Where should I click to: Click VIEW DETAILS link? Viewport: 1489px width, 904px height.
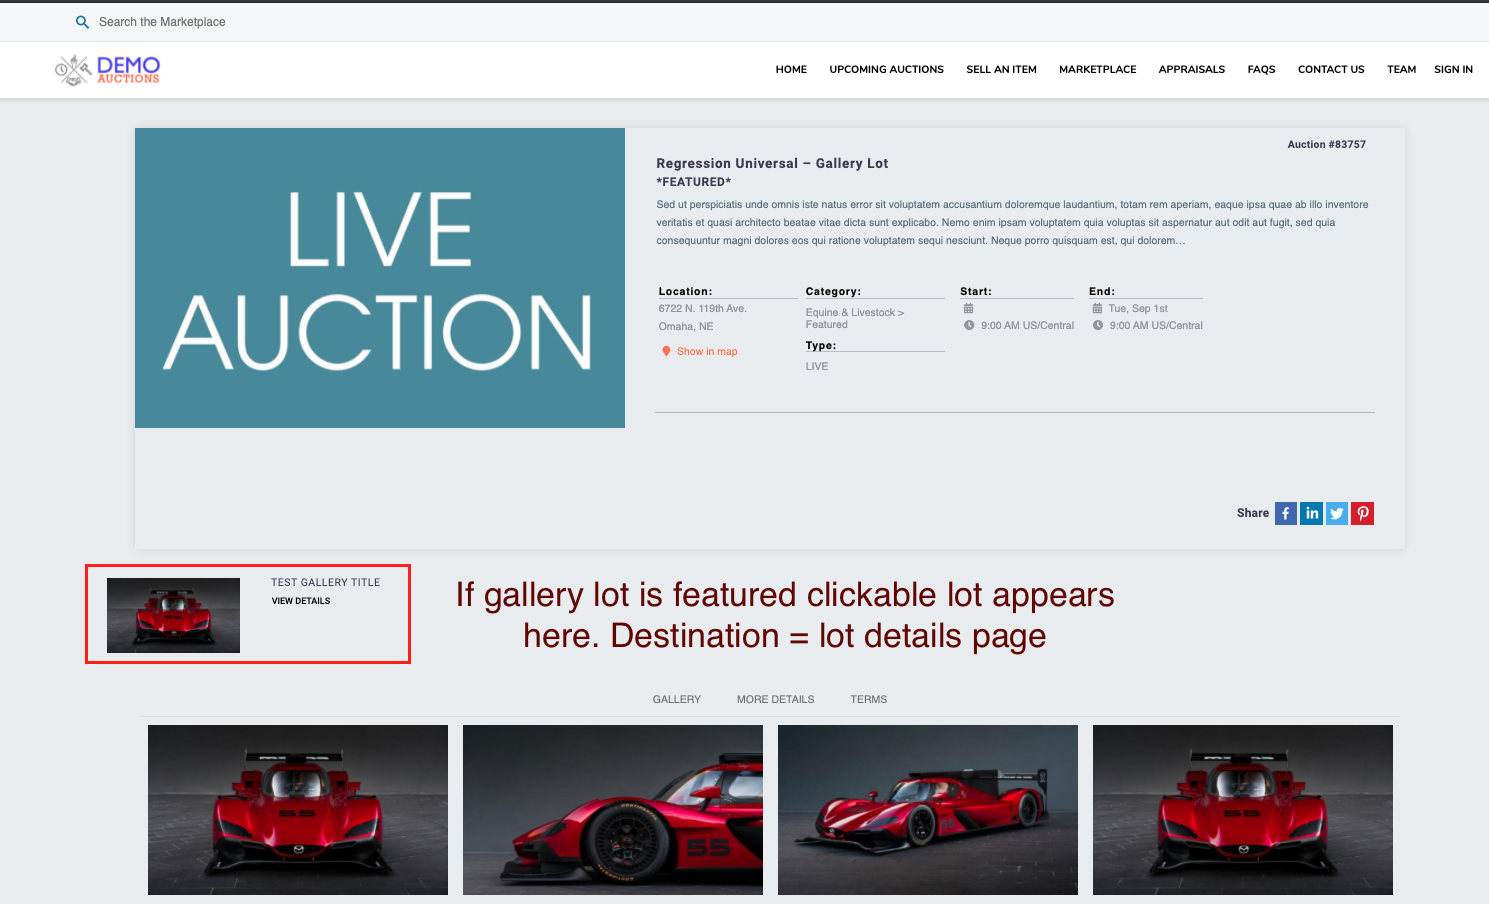pos(301,601)
